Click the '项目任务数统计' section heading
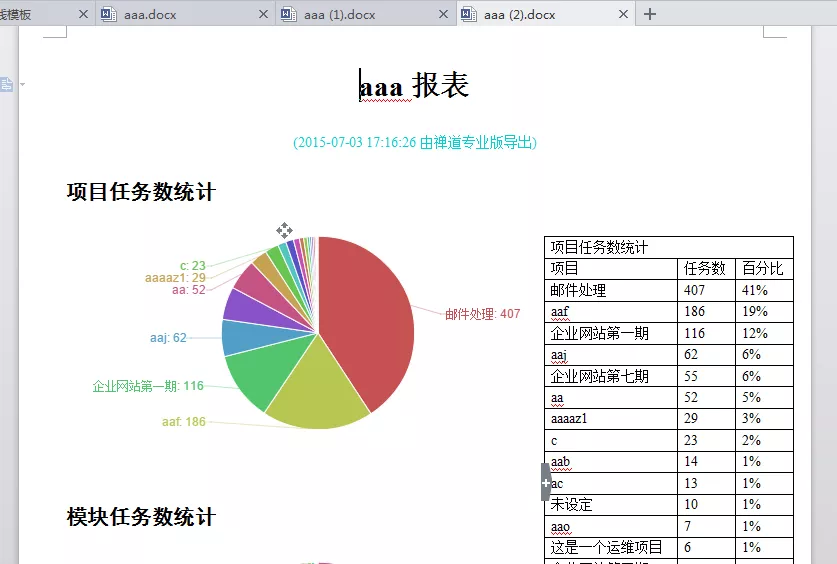 coord(141,192)
